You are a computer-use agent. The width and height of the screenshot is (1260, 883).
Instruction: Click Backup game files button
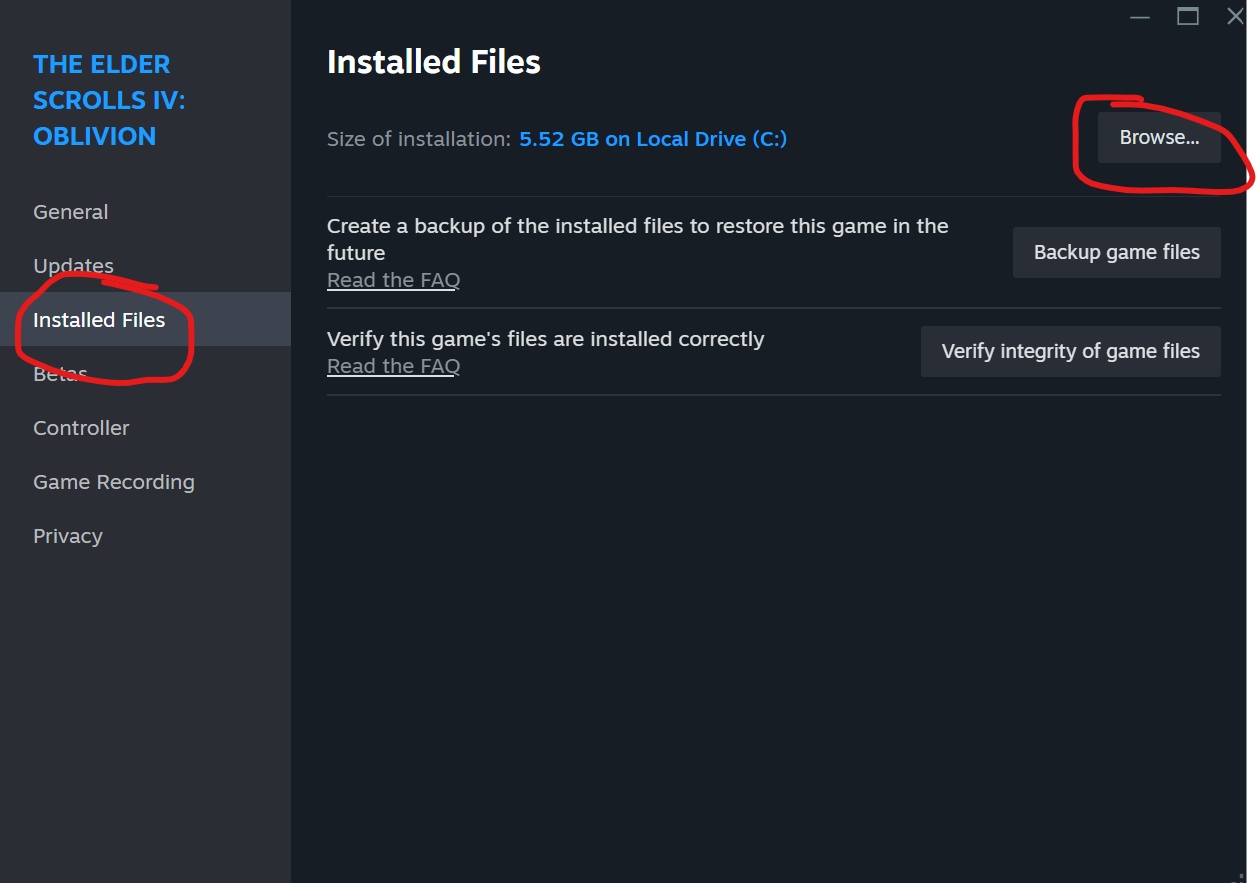pos(1116,252)
